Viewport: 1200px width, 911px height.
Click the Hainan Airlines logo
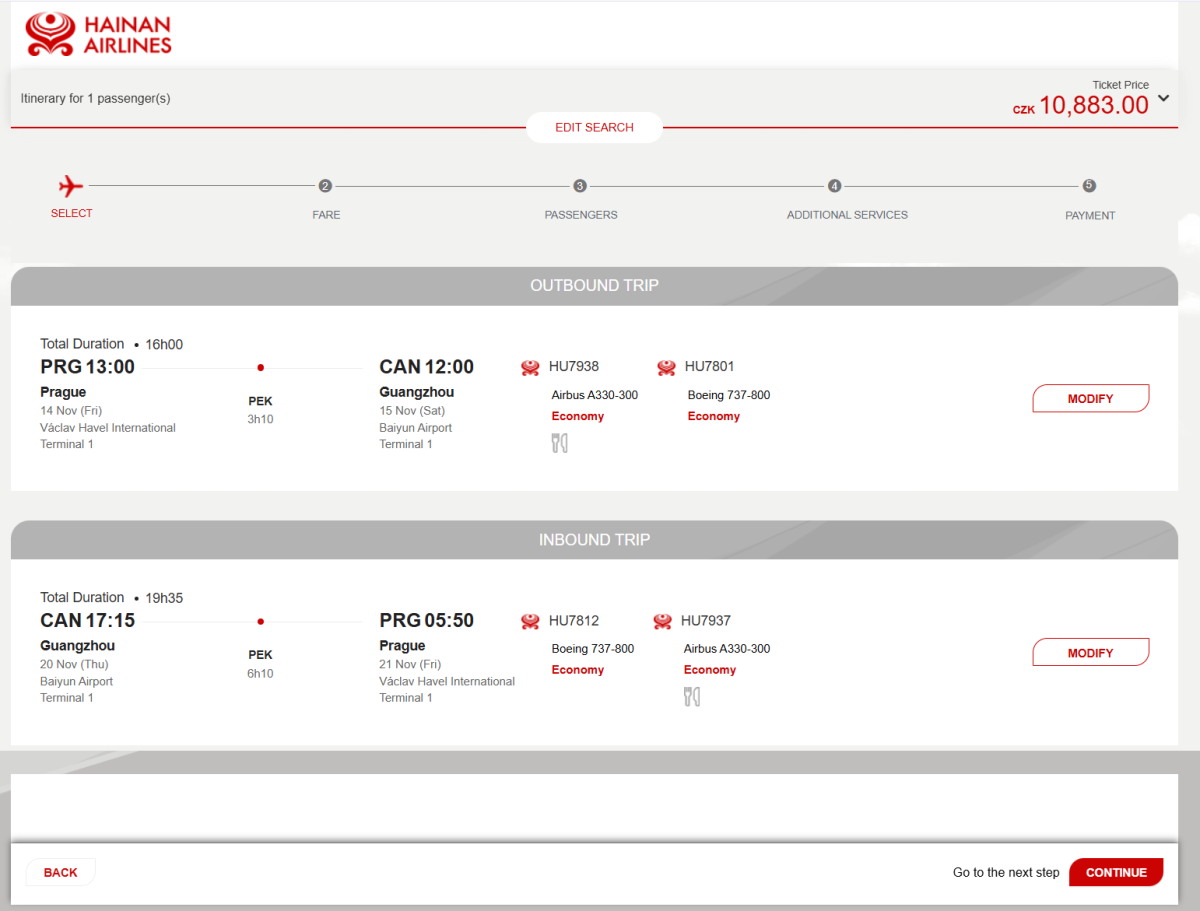(x=98, y=34)
